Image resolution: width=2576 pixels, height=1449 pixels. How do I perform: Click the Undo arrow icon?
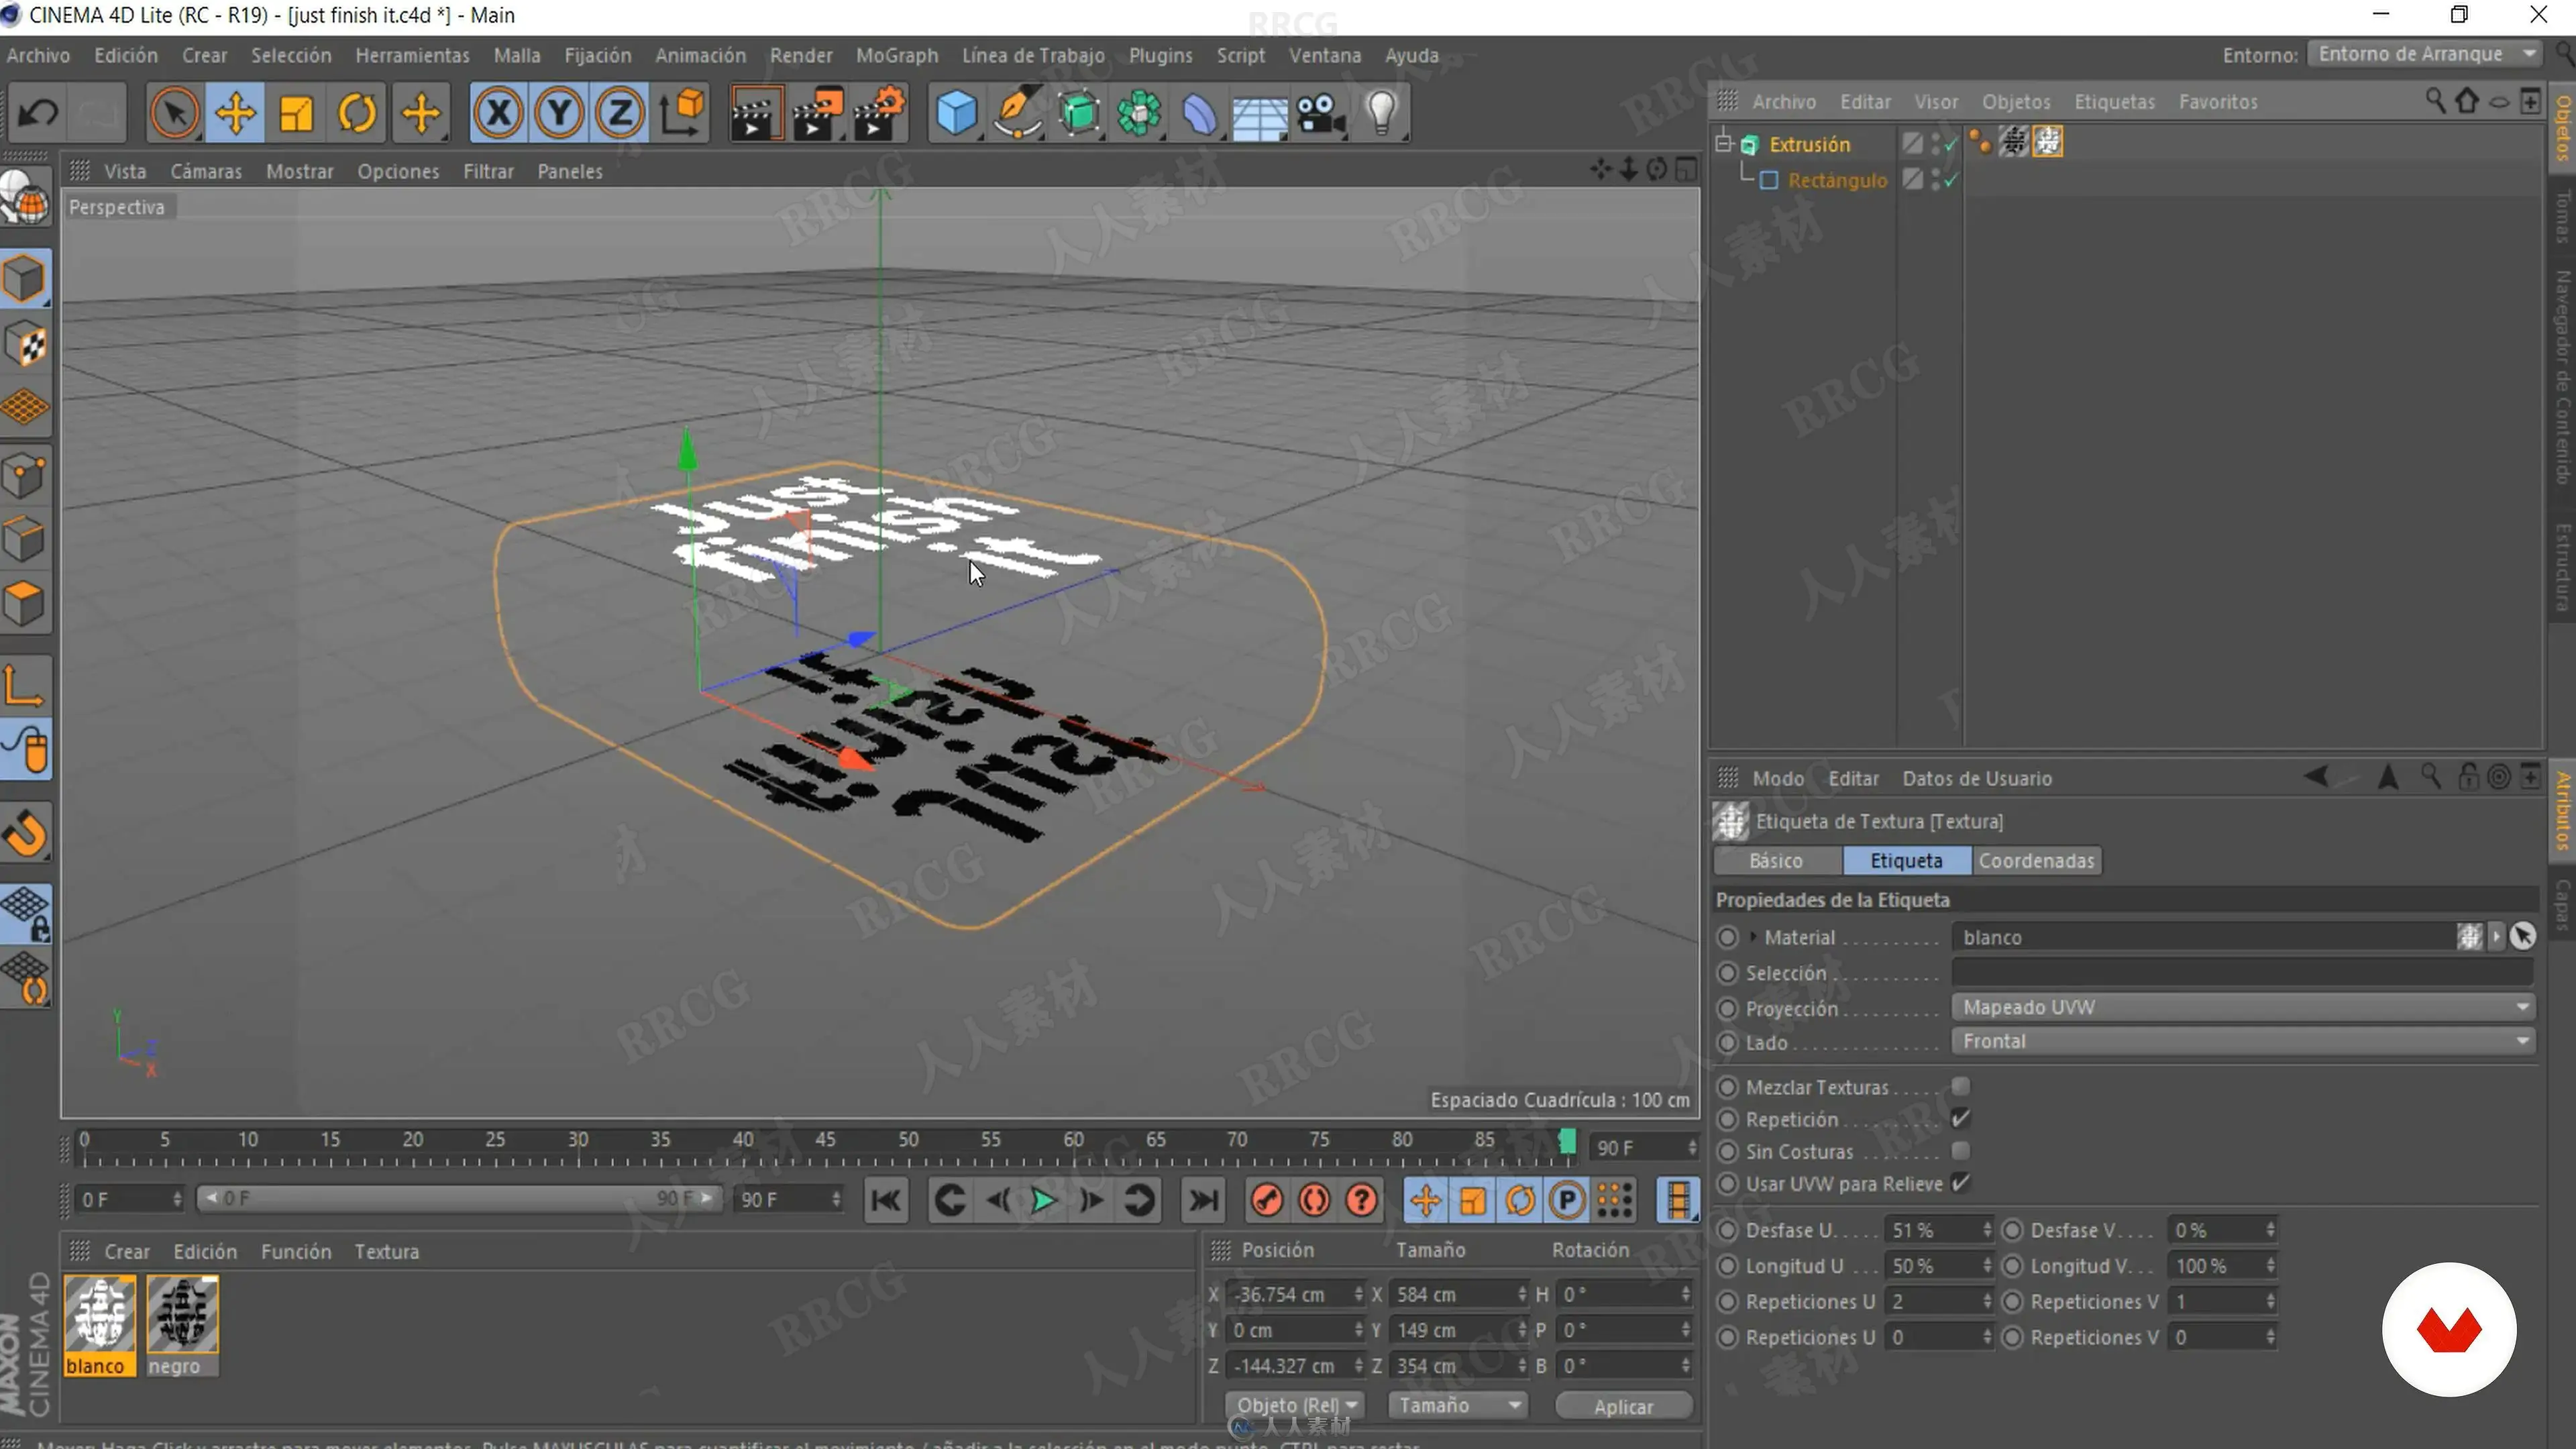click(38, 113)
